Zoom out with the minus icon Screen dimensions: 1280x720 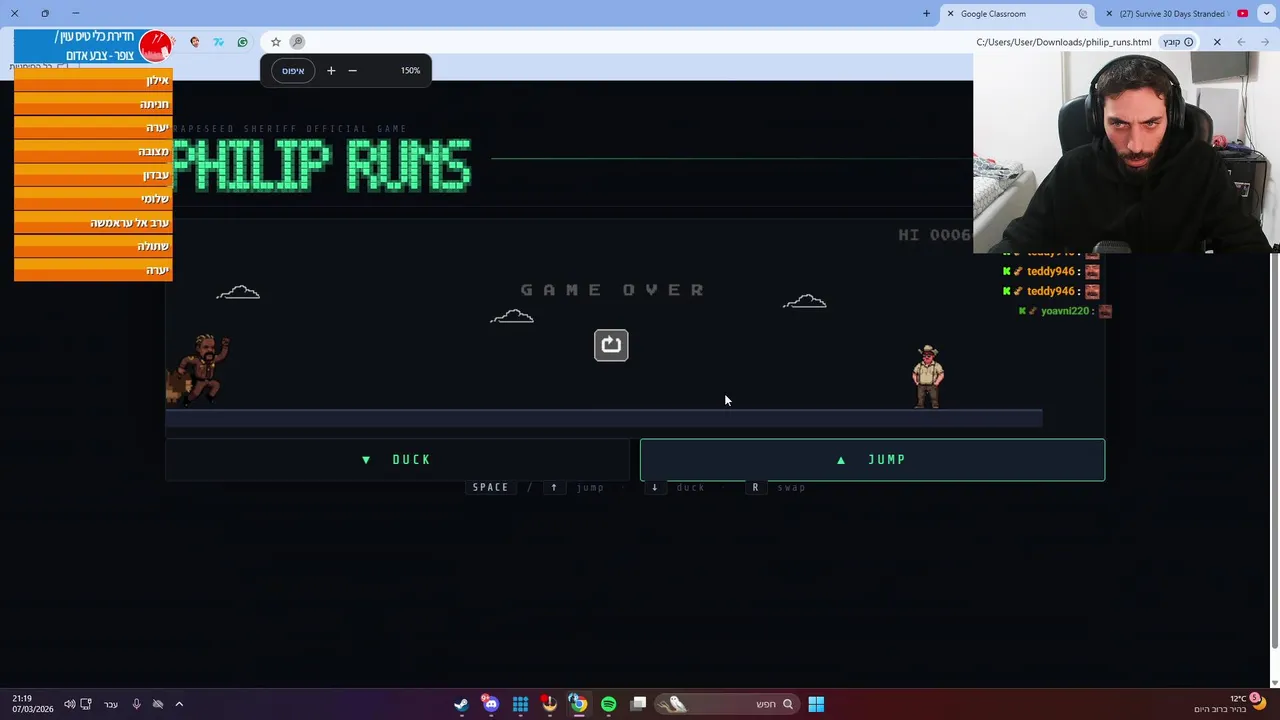point(352,71)
